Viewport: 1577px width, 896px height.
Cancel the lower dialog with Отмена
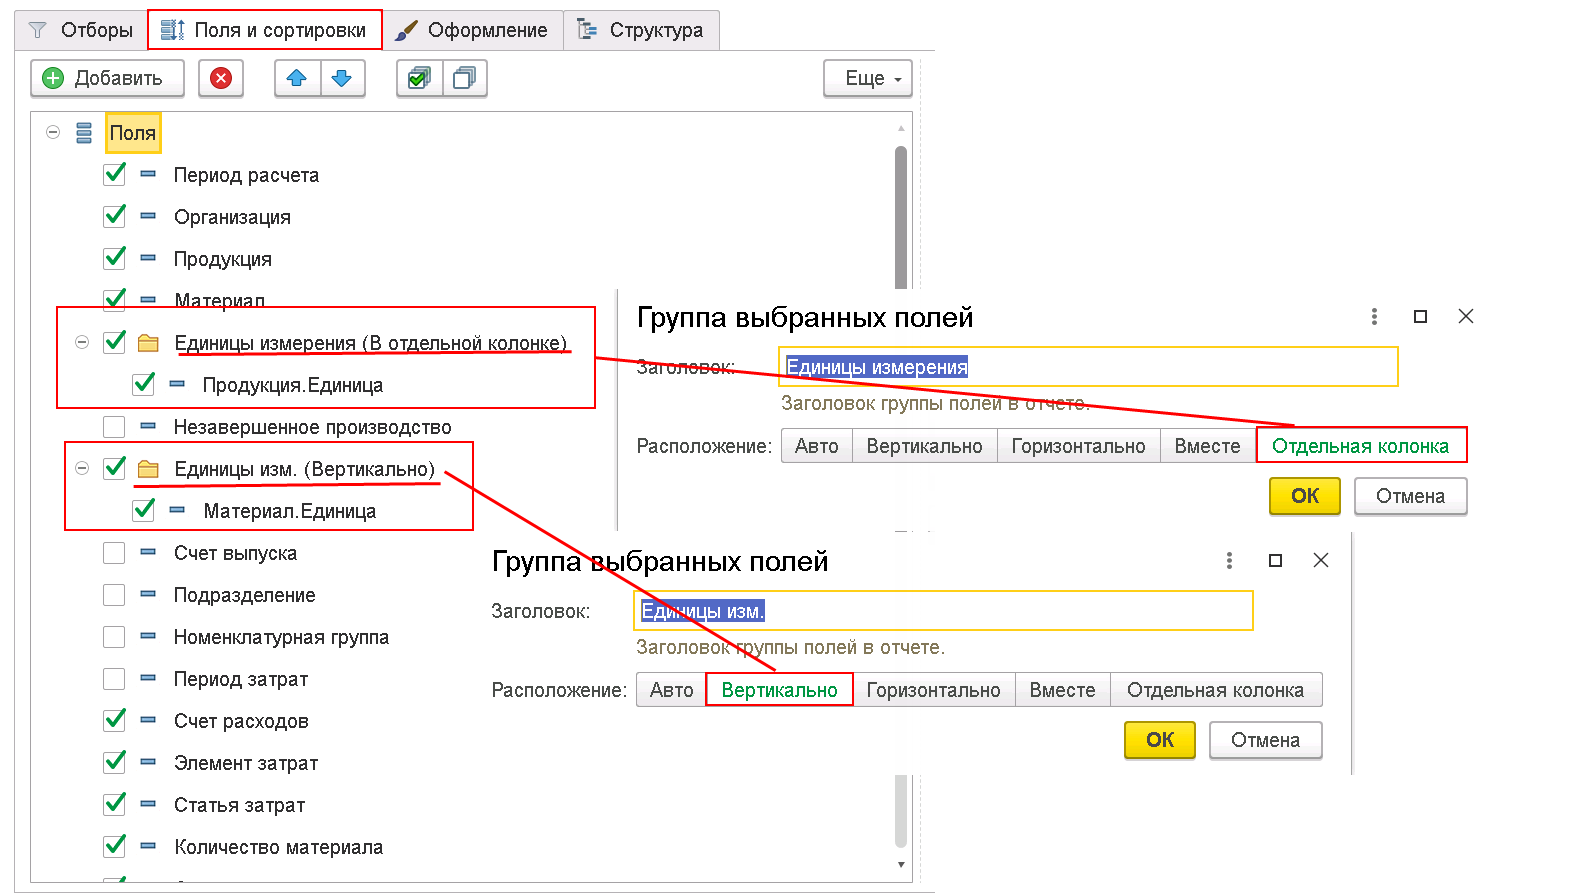1265,740
